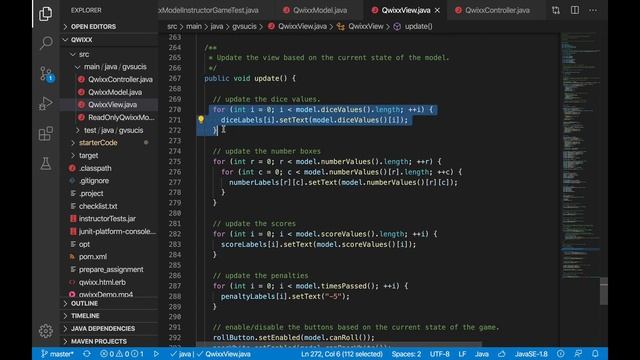The width and height of the screenshot is (640, 360).
Task: Click the thumbs up Java status icon
Action: (502, 354)
